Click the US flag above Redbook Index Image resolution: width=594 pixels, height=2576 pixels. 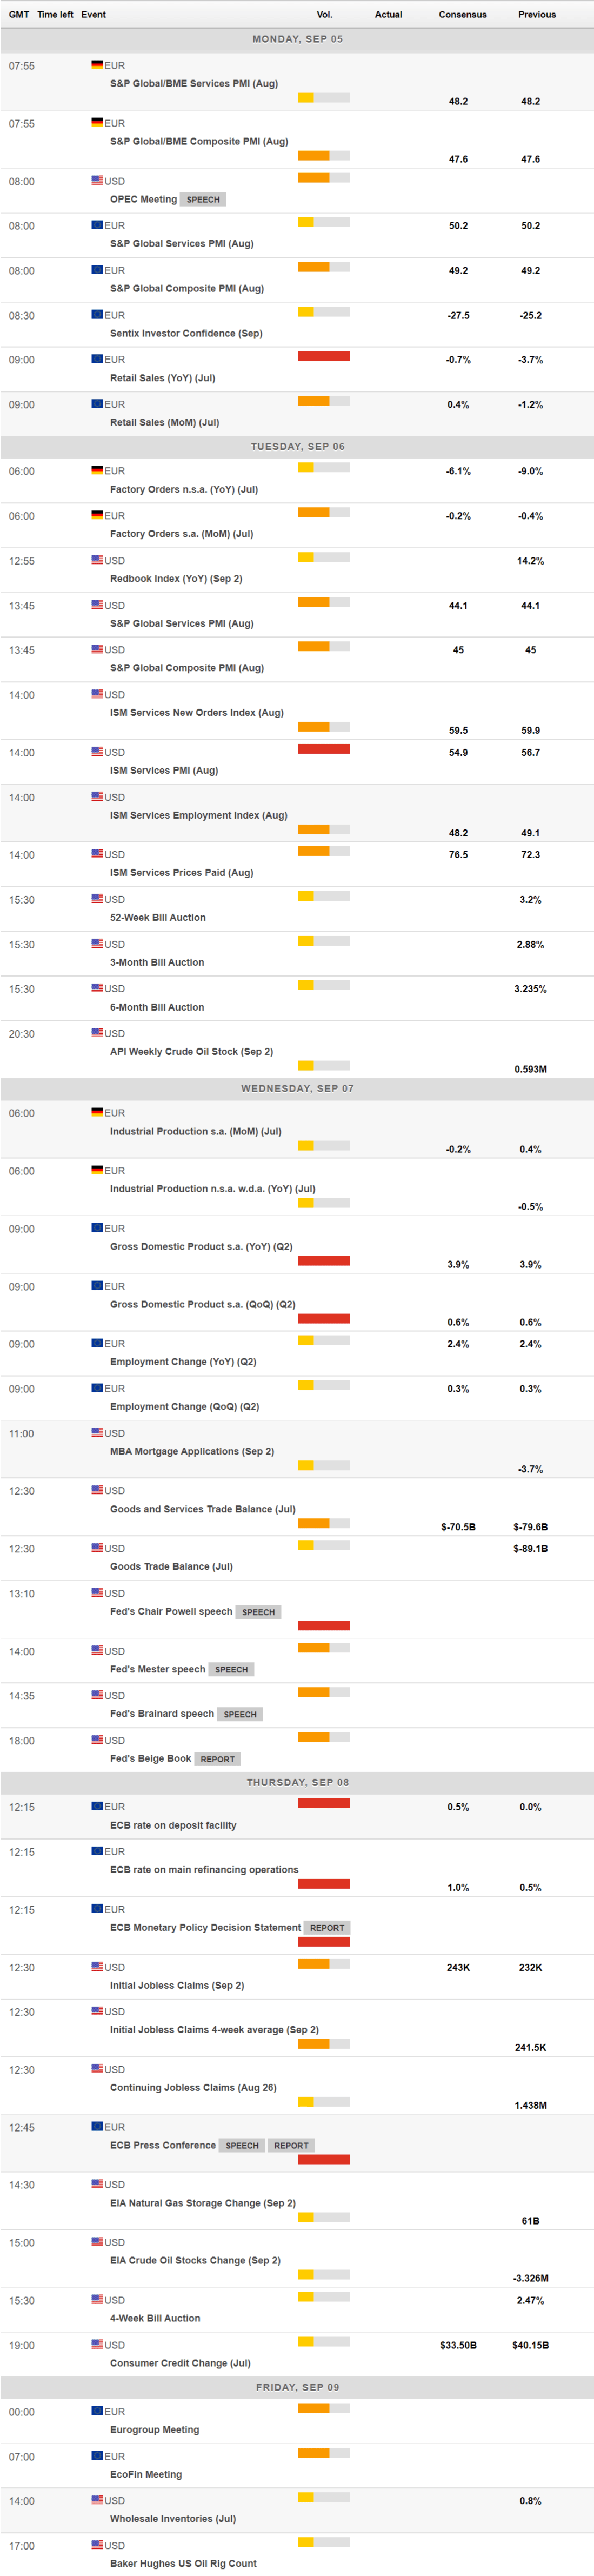(x=97, y=560)
